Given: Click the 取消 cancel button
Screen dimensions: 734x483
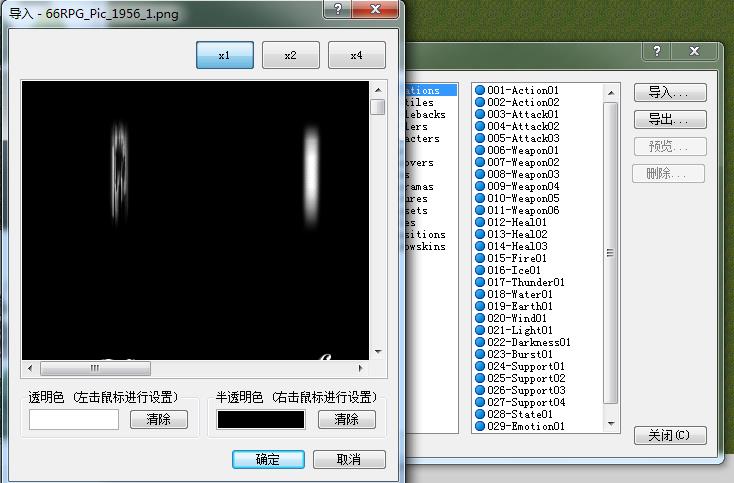Looking at the screenshot, I should 349,459.
